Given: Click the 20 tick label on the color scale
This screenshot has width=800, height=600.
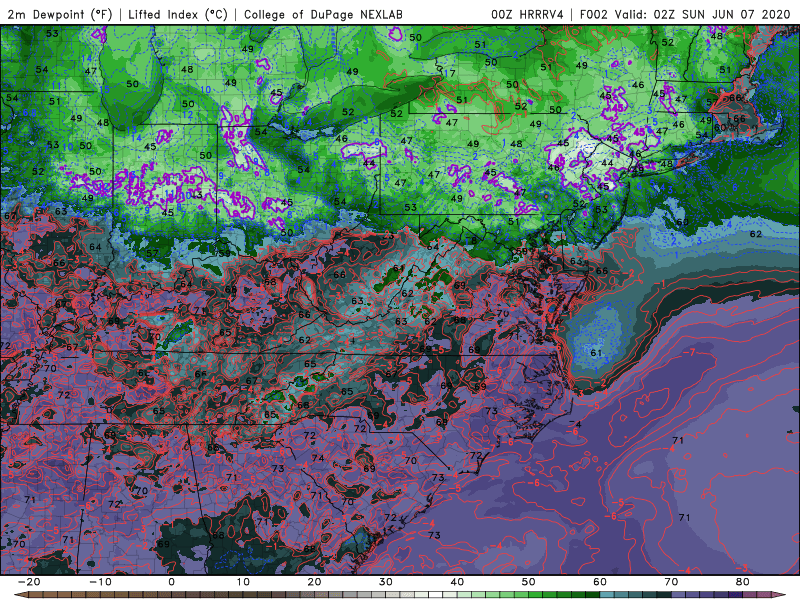Looking at the screenshot, I should coord(314,582).
